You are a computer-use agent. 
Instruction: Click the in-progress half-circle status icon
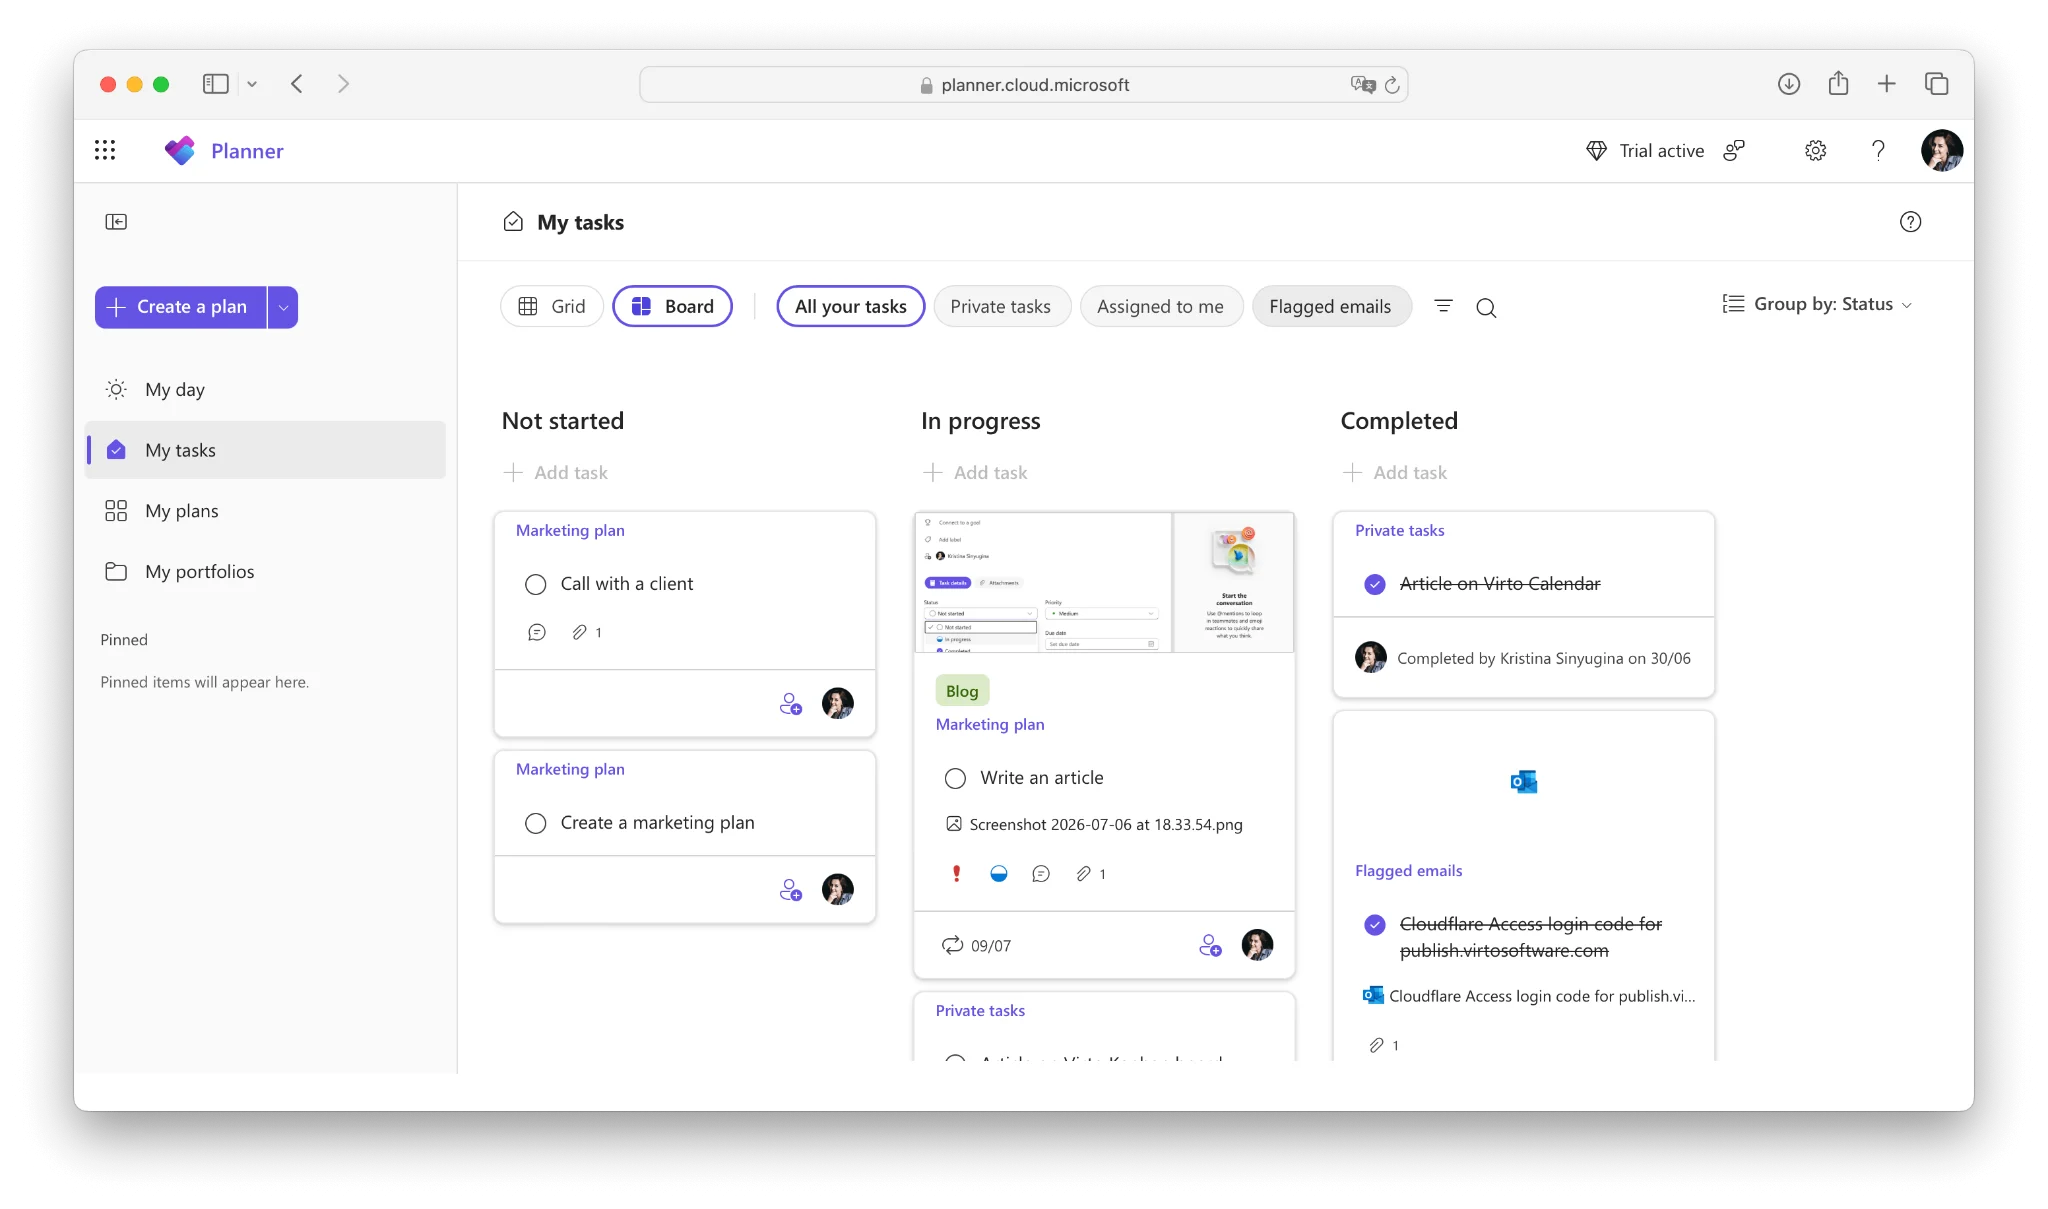998,873
